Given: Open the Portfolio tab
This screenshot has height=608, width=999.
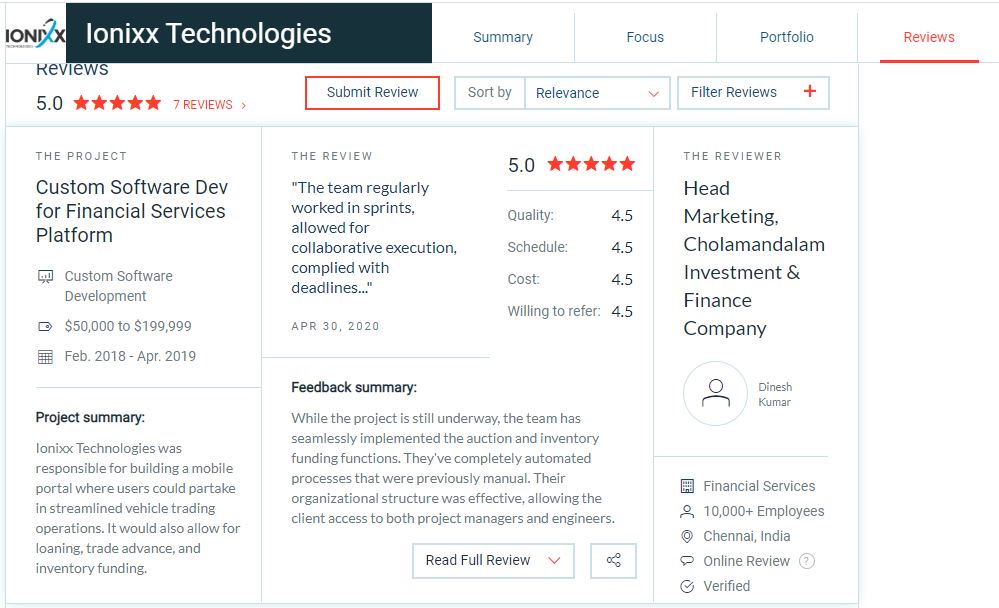Looking at the screenshot, I should tap(786, 37).
